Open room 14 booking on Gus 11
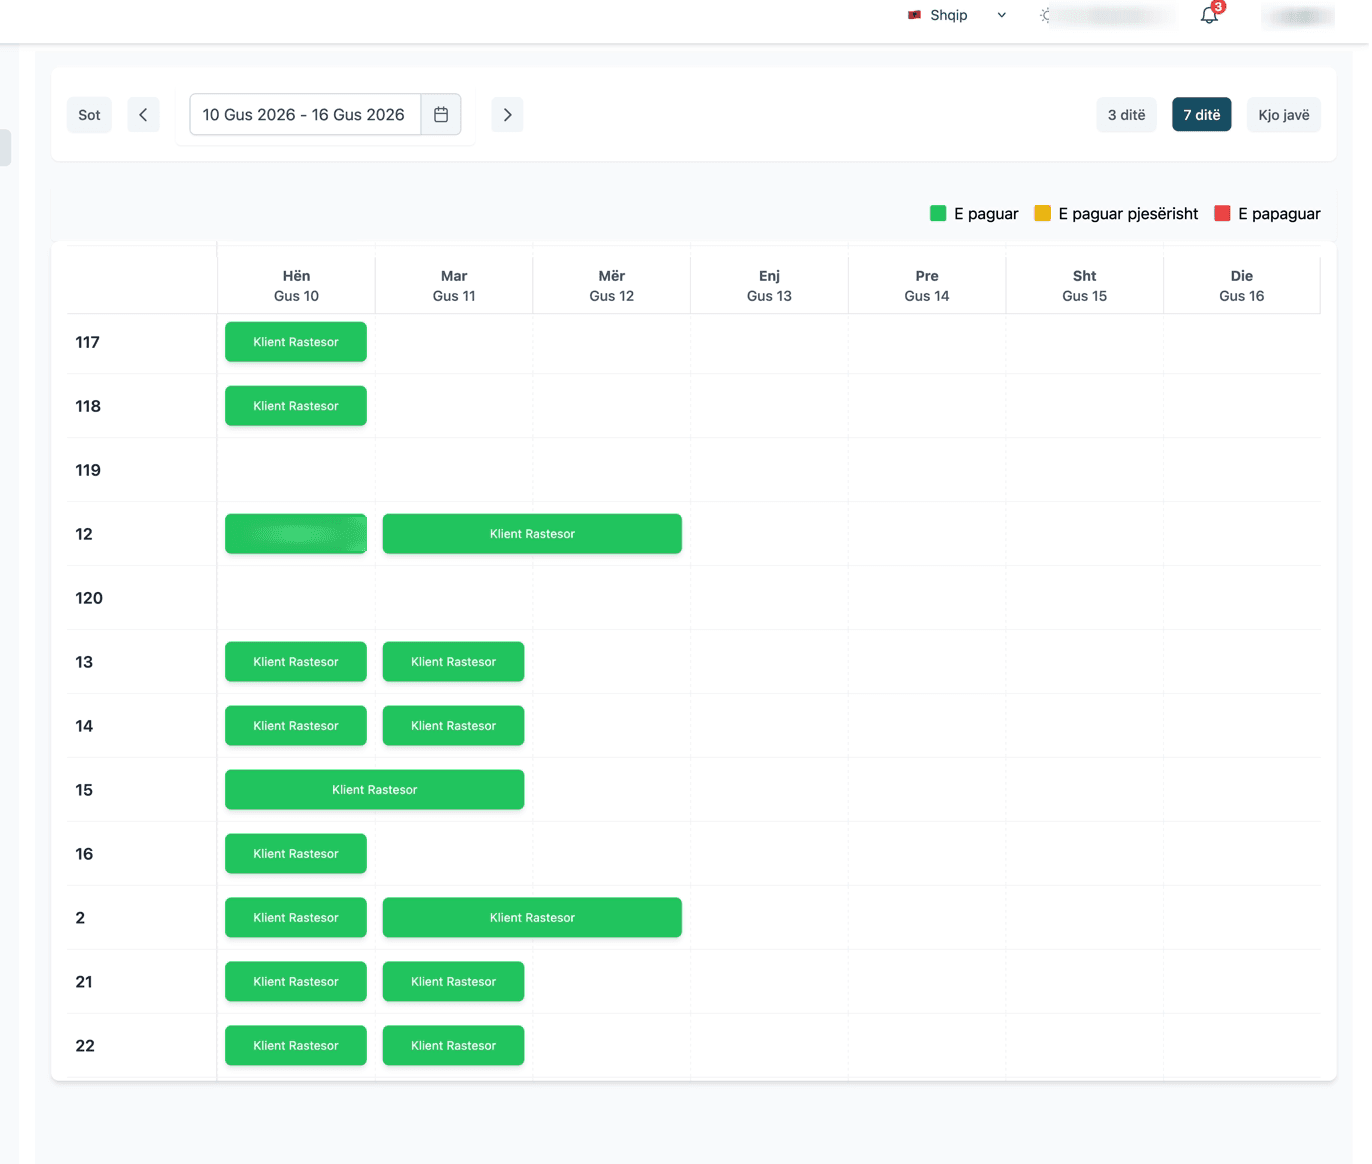Image resolution: width=1372 pixels, height=1164 pixels. point(453,726)
